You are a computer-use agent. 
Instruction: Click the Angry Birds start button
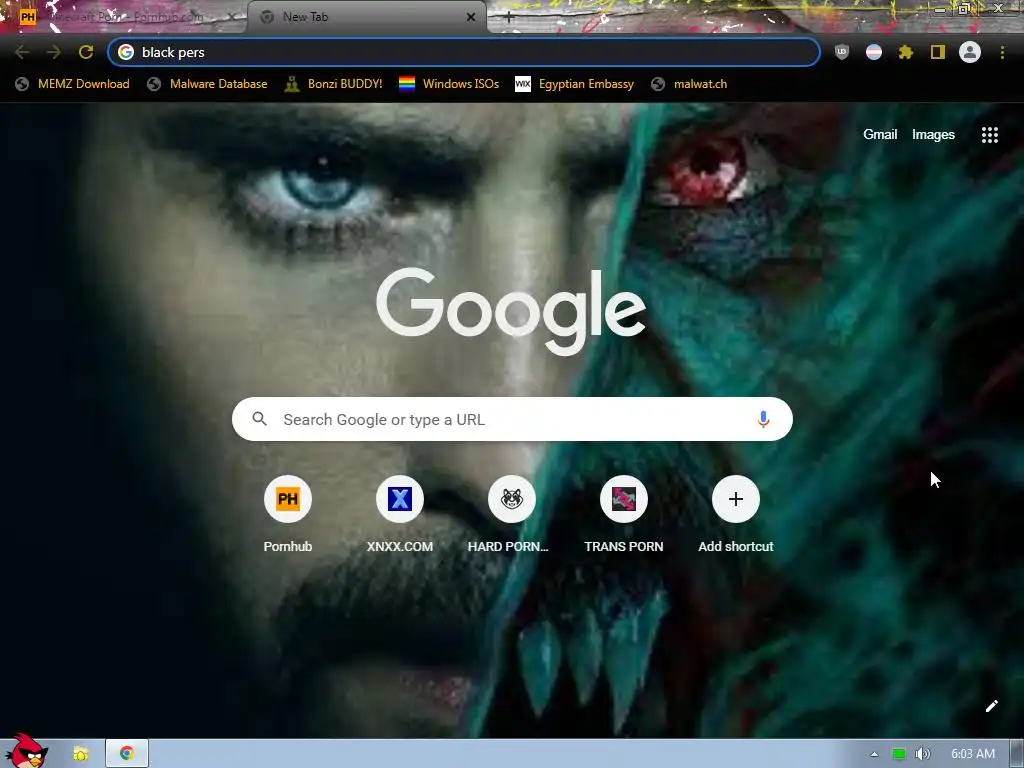click(26, 751)
